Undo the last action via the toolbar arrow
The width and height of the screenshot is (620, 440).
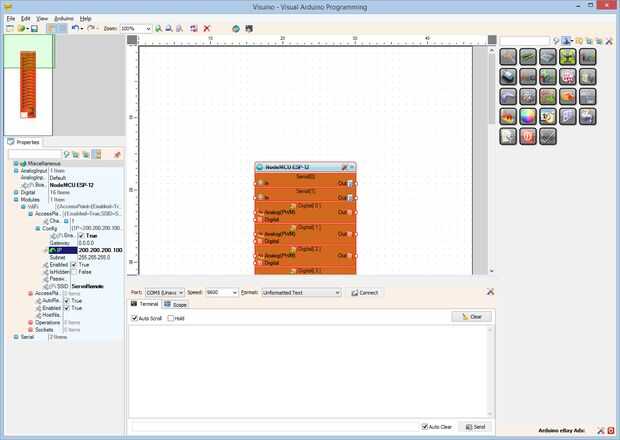[75, 28]
